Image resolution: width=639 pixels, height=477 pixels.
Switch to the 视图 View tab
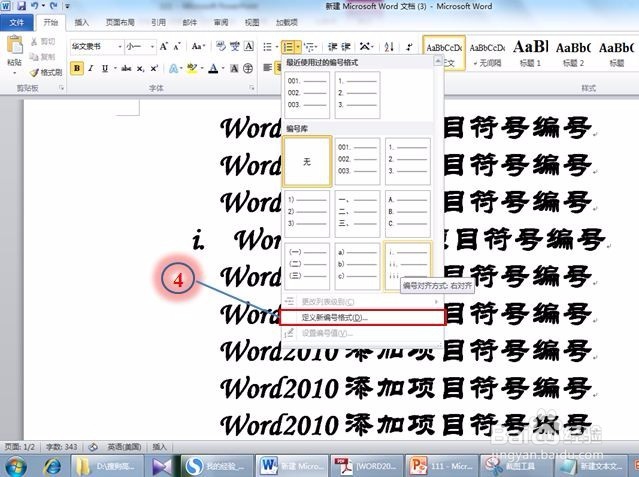[252, 22]
